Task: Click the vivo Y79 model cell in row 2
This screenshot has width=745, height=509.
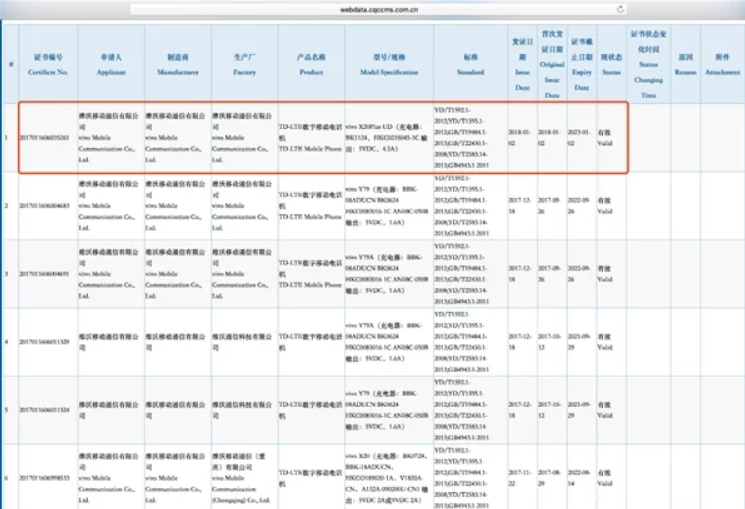Action: click(x=386, y=206)
